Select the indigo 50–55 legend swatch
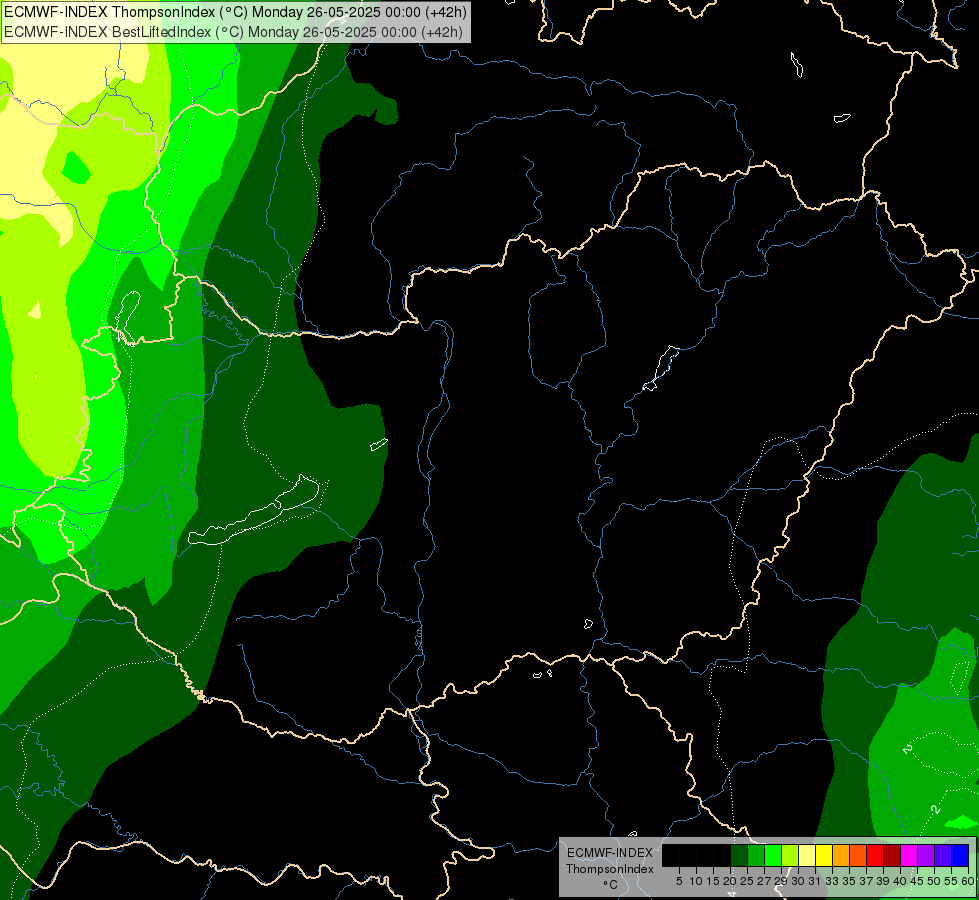Viewport: 979px width, 900px height. pos(943,855)
